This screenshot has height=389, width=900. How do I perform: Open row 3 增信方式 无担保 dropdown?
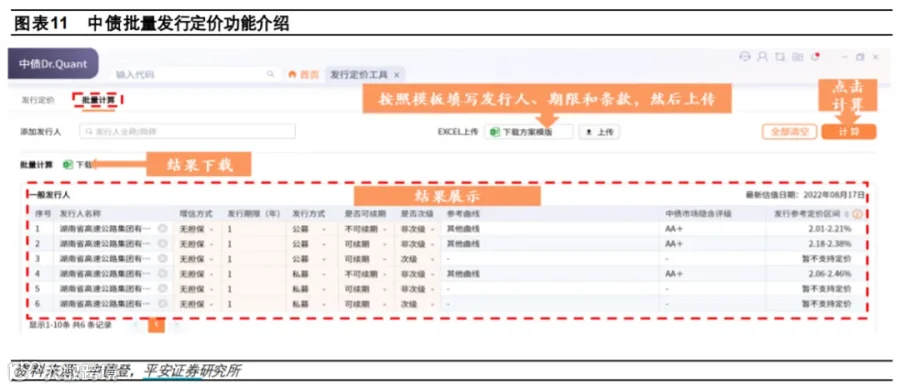(x=197, y=259)
